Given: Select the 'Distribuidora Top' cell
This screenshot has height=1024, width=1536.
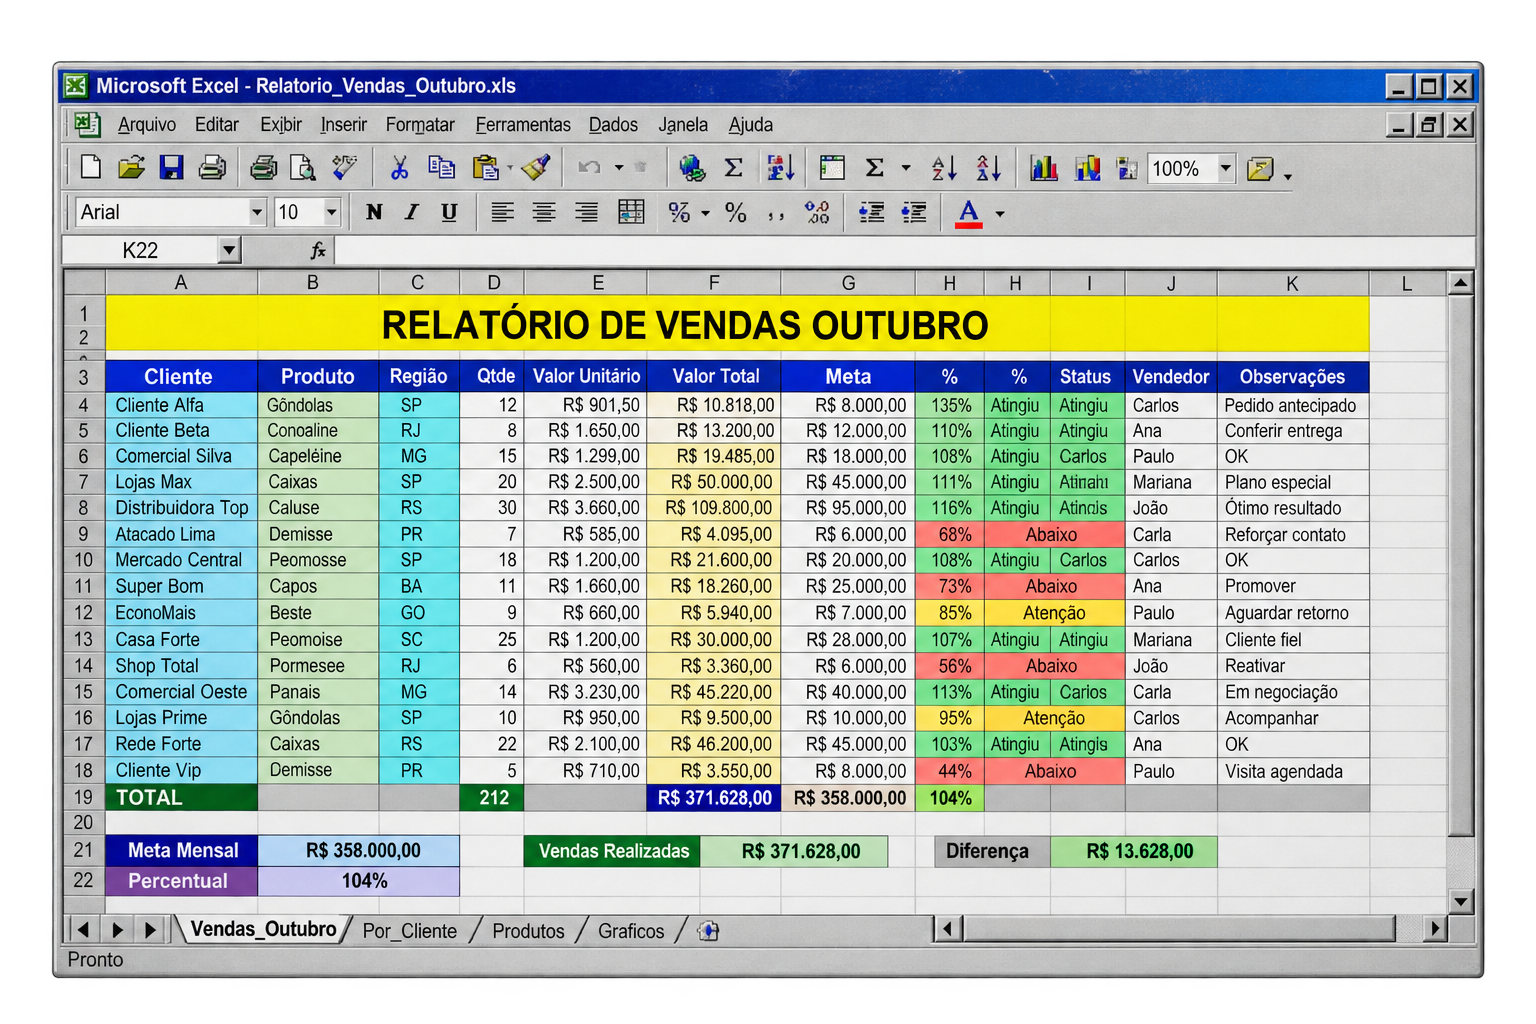Looking at the screenshot, I should pos(181,508).
